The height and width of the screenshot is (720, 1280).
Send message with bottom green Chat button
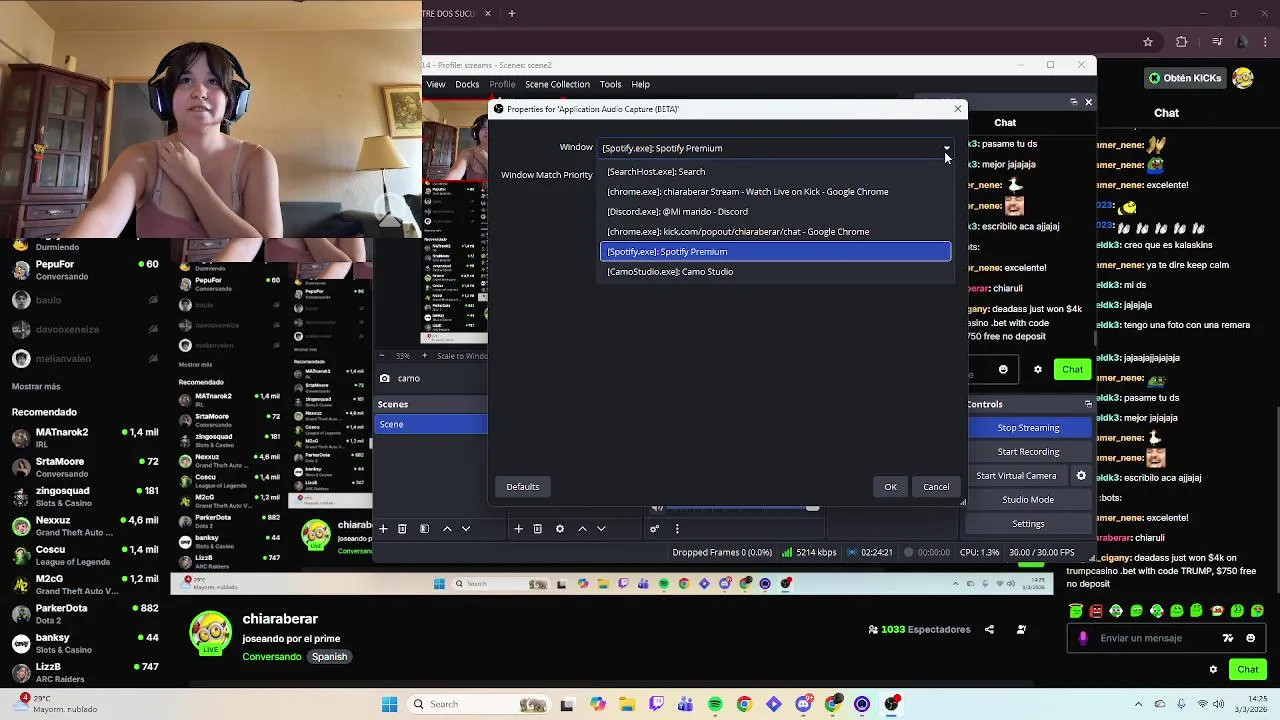1248,670
